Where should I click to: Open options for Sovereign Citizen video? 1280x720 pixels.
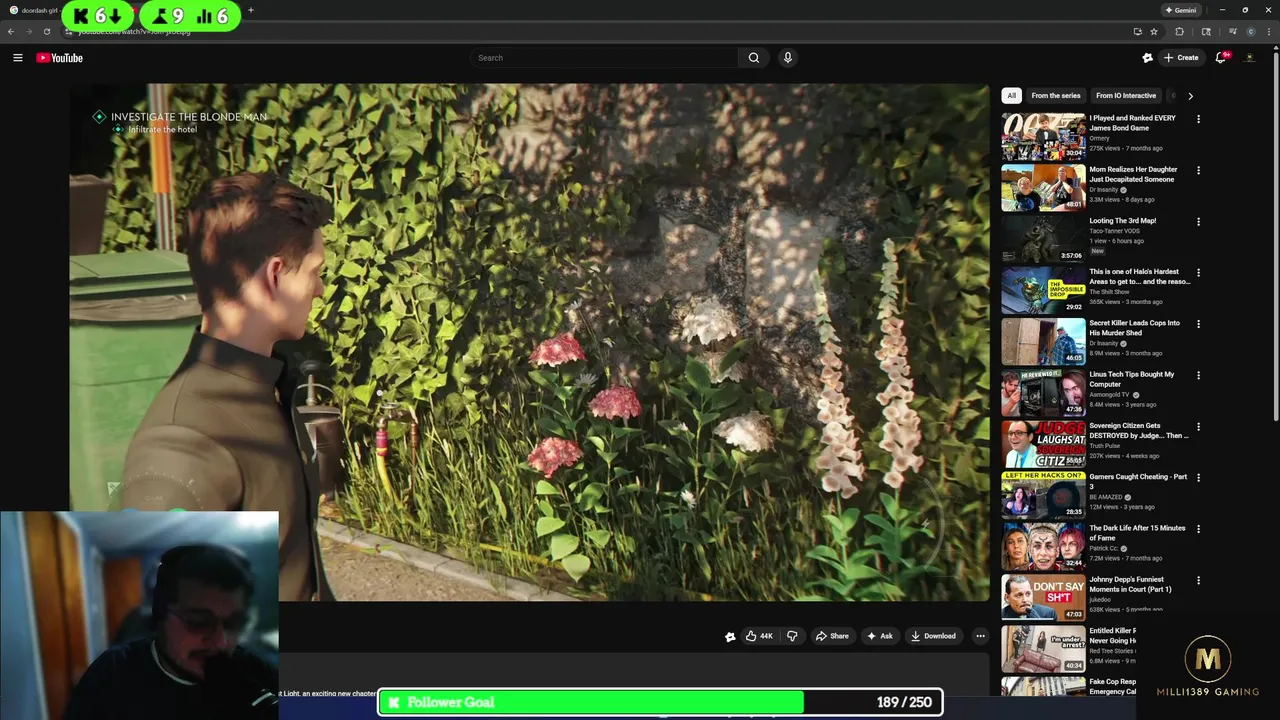[x=1198, y=427]
